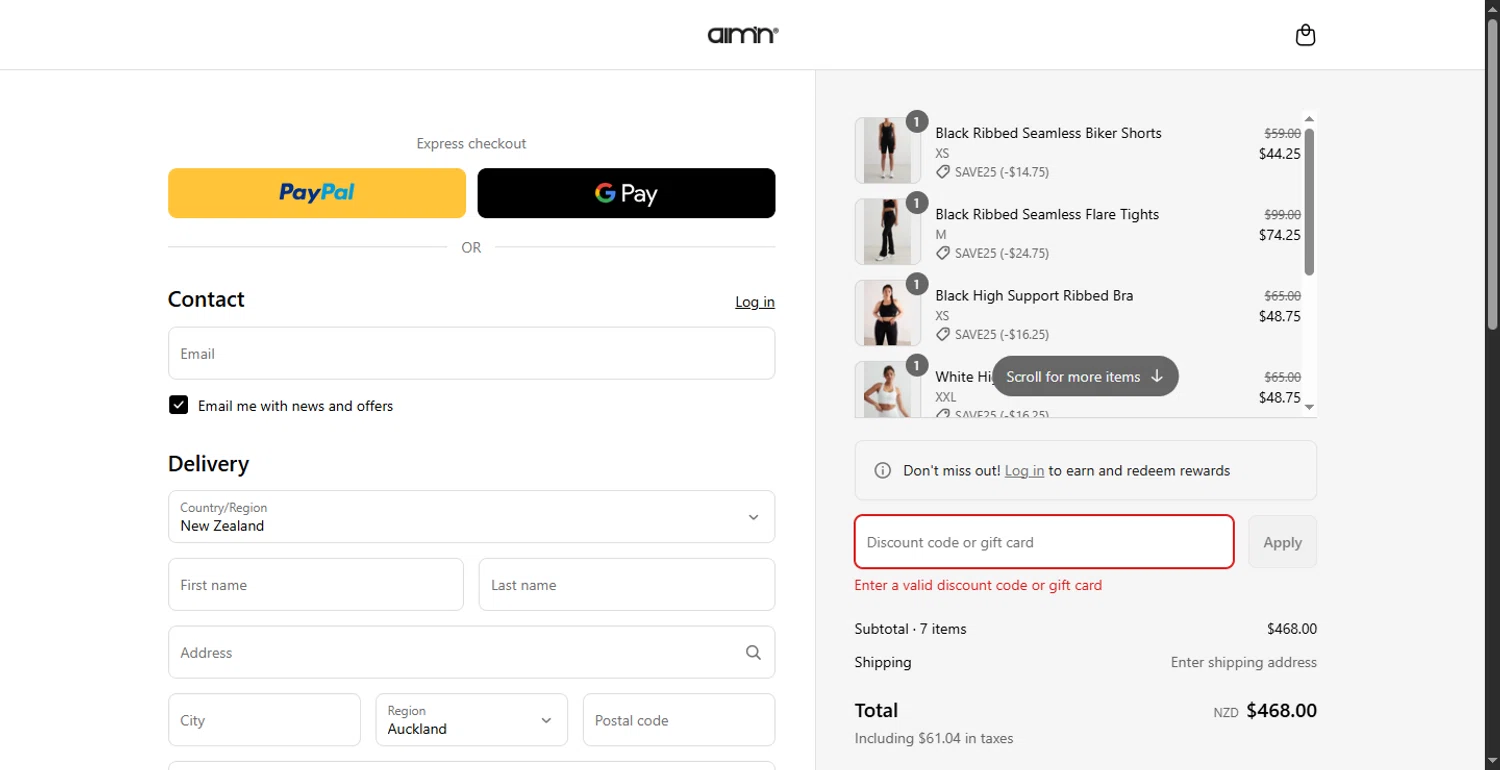Focus the Discount code or gift card field
Screen dimensions: 1500x770
point(1044,542)
